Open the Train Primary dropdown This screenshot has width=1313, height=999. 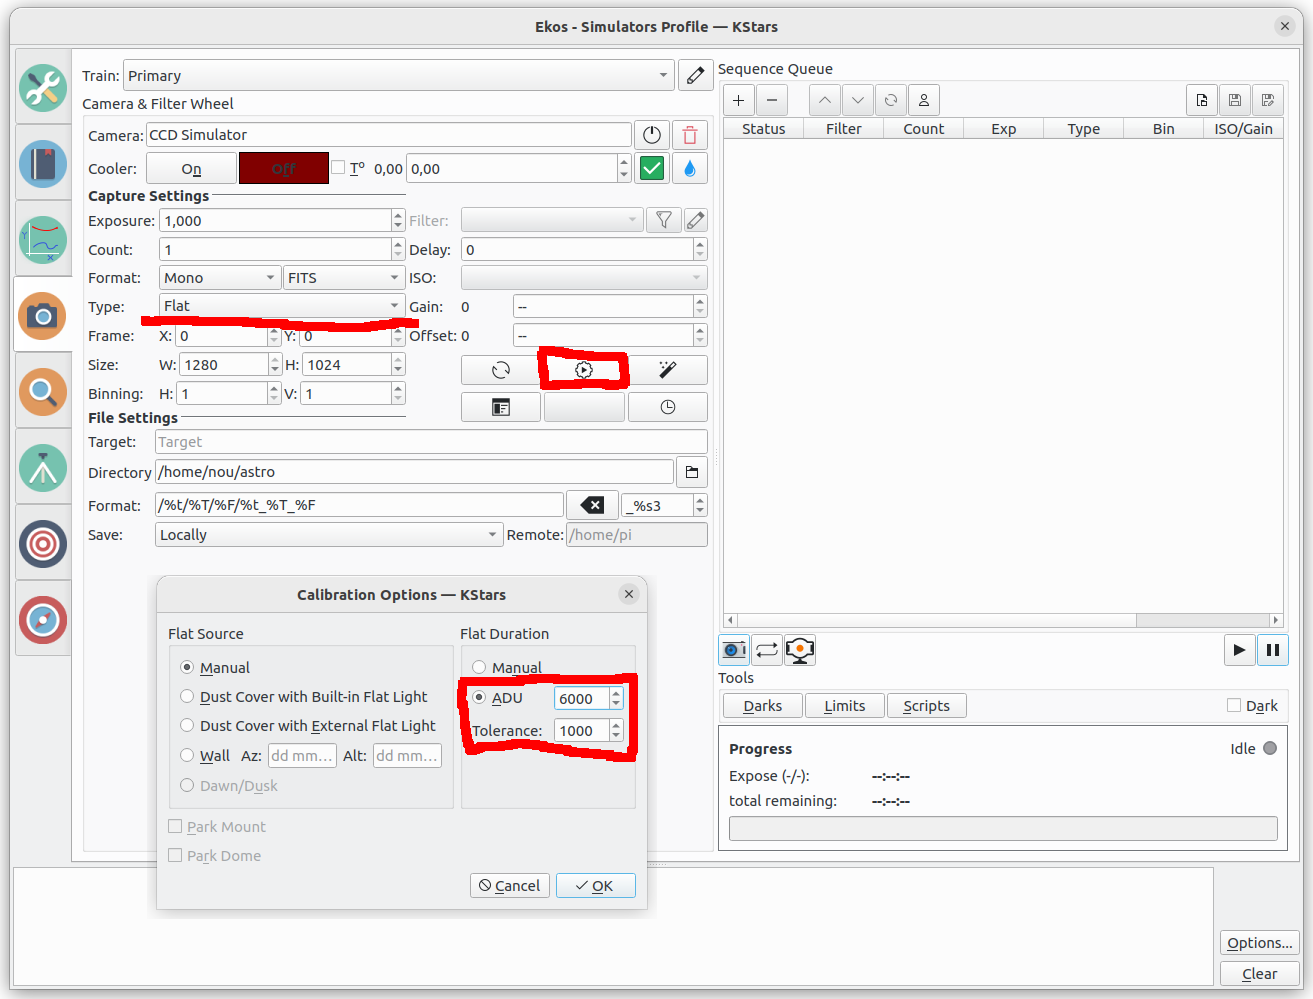click(398, 76)
